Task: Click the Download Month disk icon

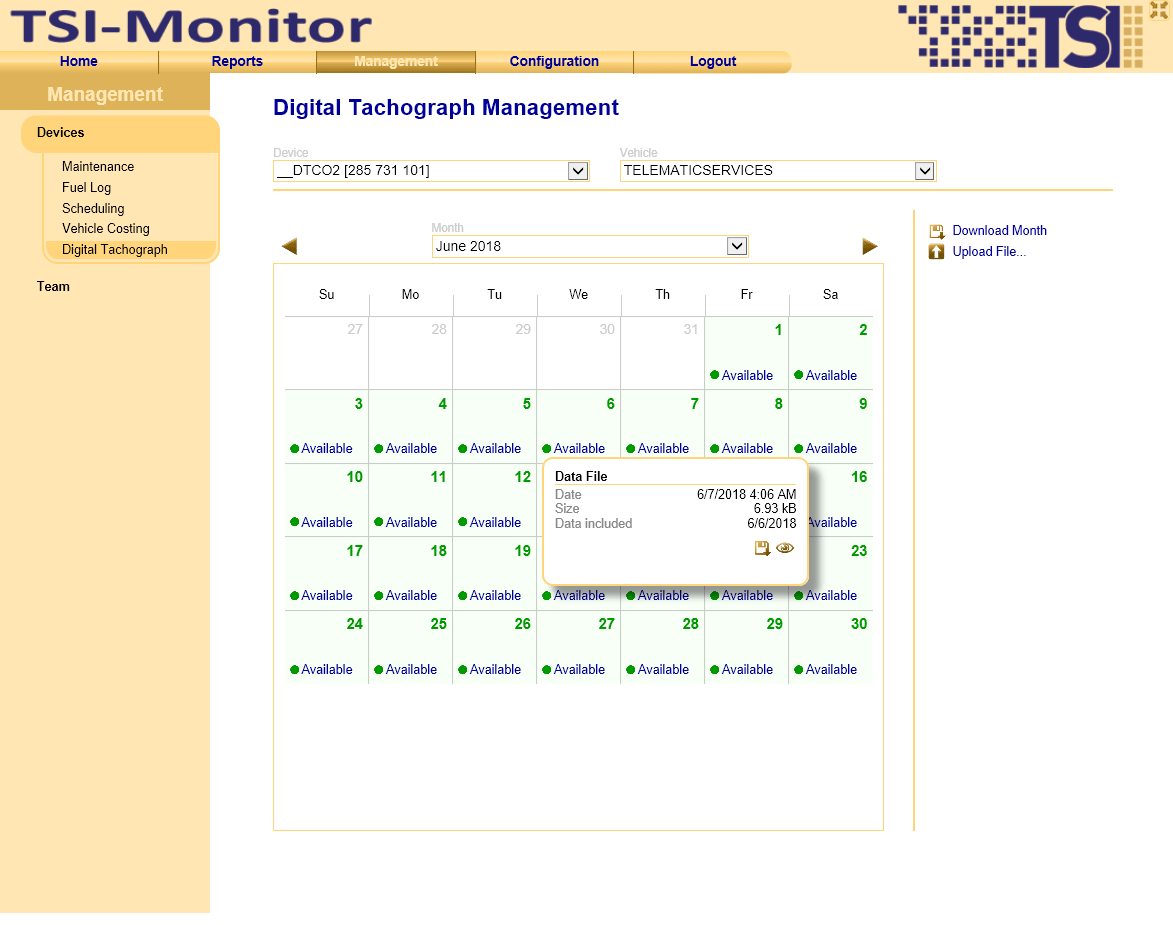Action: 937,231
